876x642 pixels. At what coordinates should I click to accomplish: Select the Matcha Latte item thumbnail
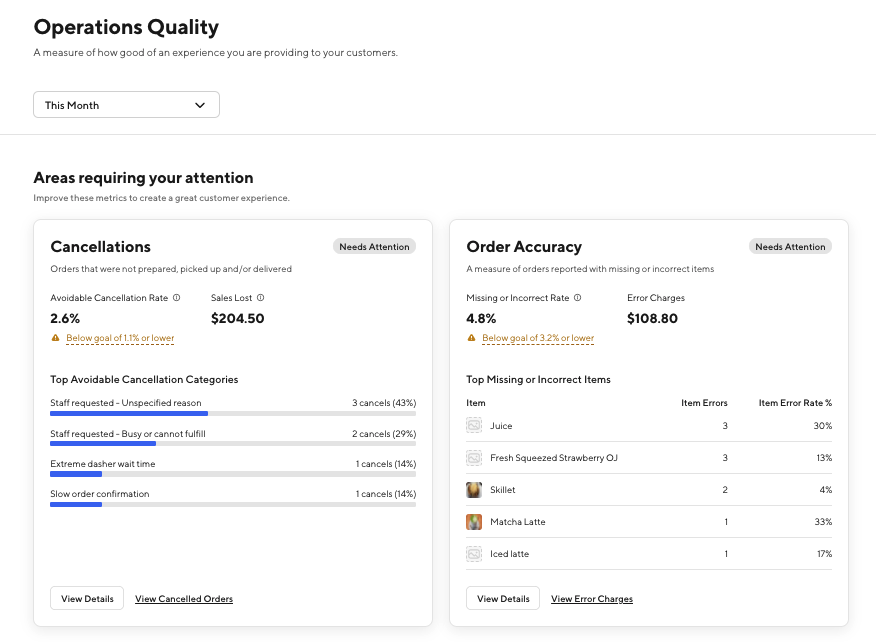(x=472, y=521)
